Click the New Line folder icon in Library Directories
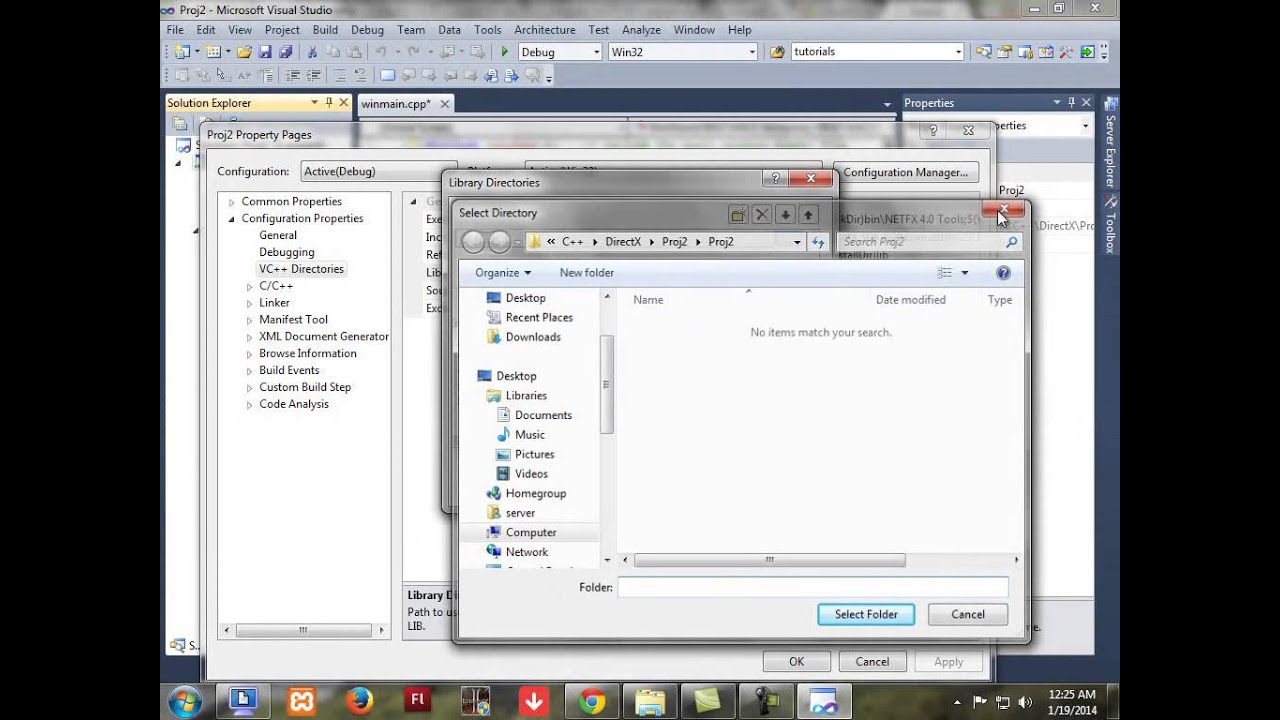The image size is (1280, 720). click(x=738, y=214)
